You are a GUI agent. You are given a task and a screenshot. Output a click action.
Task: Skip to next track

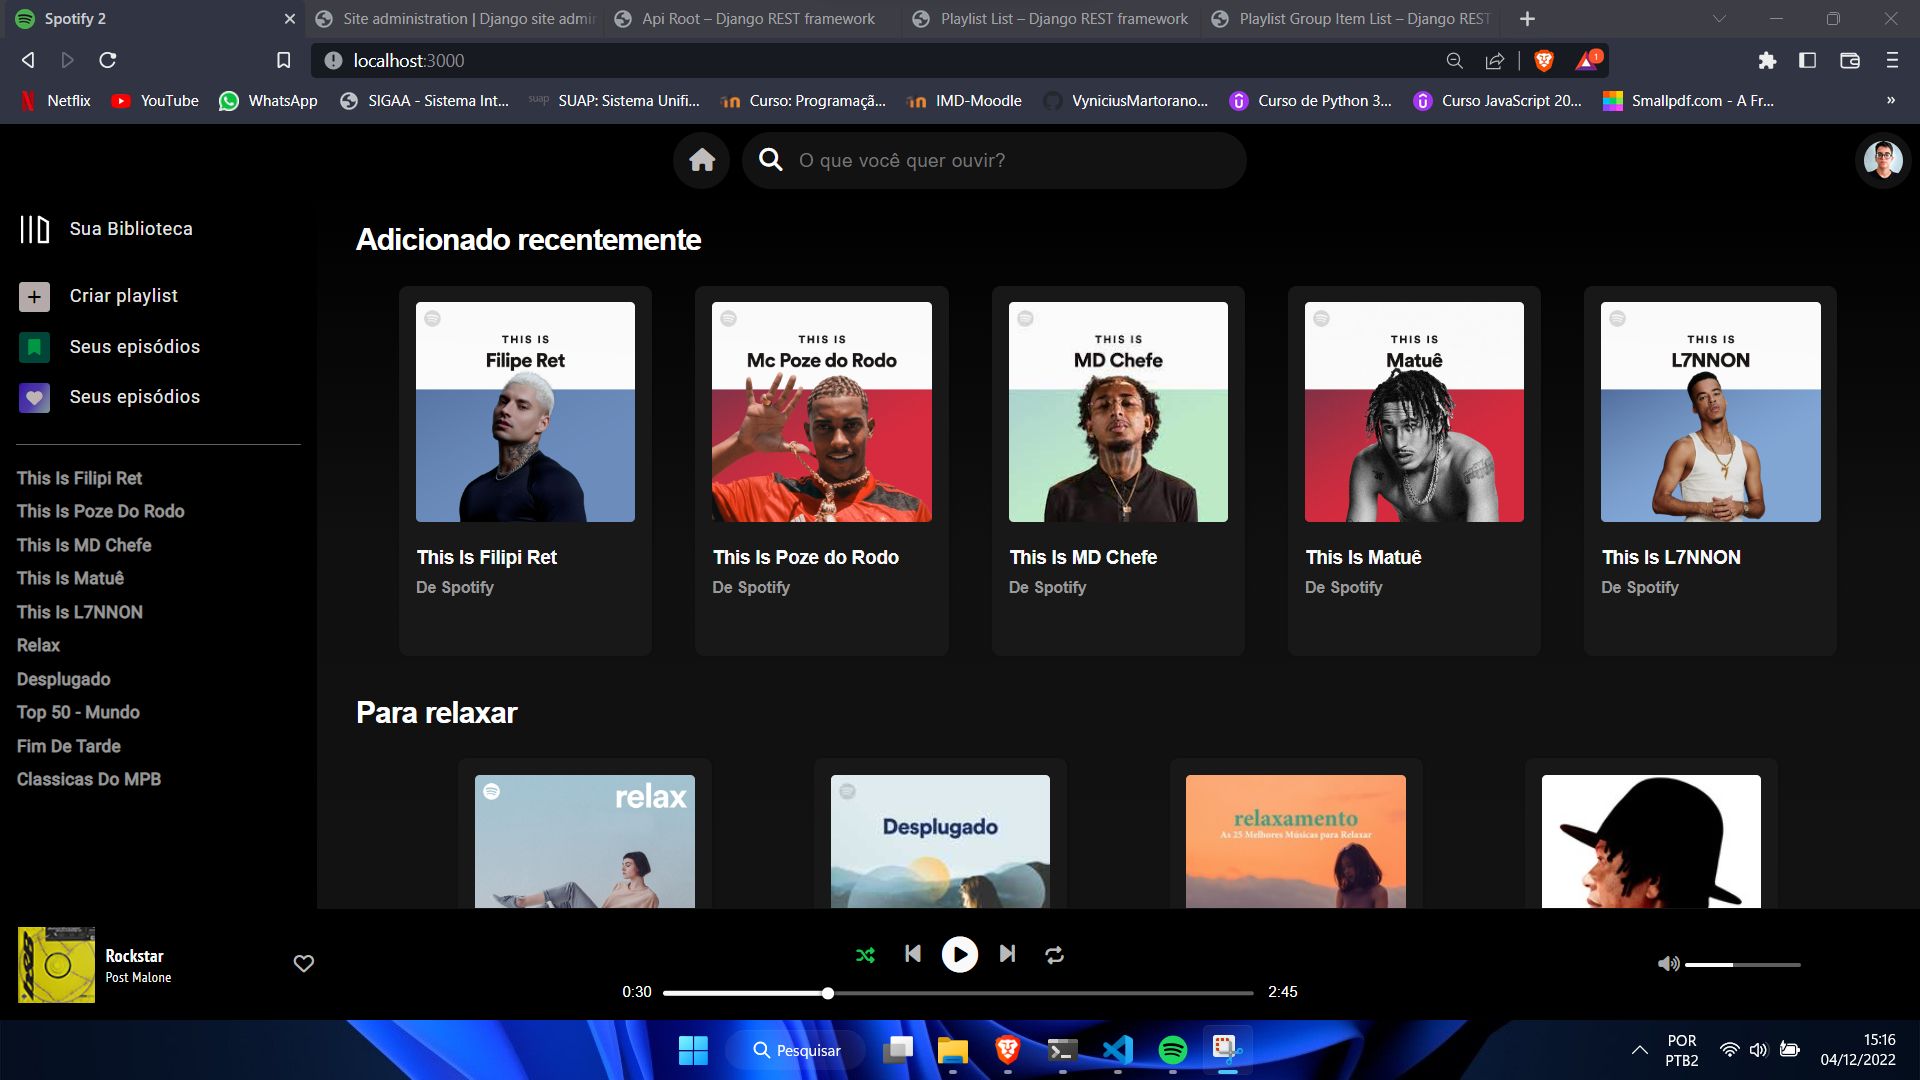(1007, 954)
